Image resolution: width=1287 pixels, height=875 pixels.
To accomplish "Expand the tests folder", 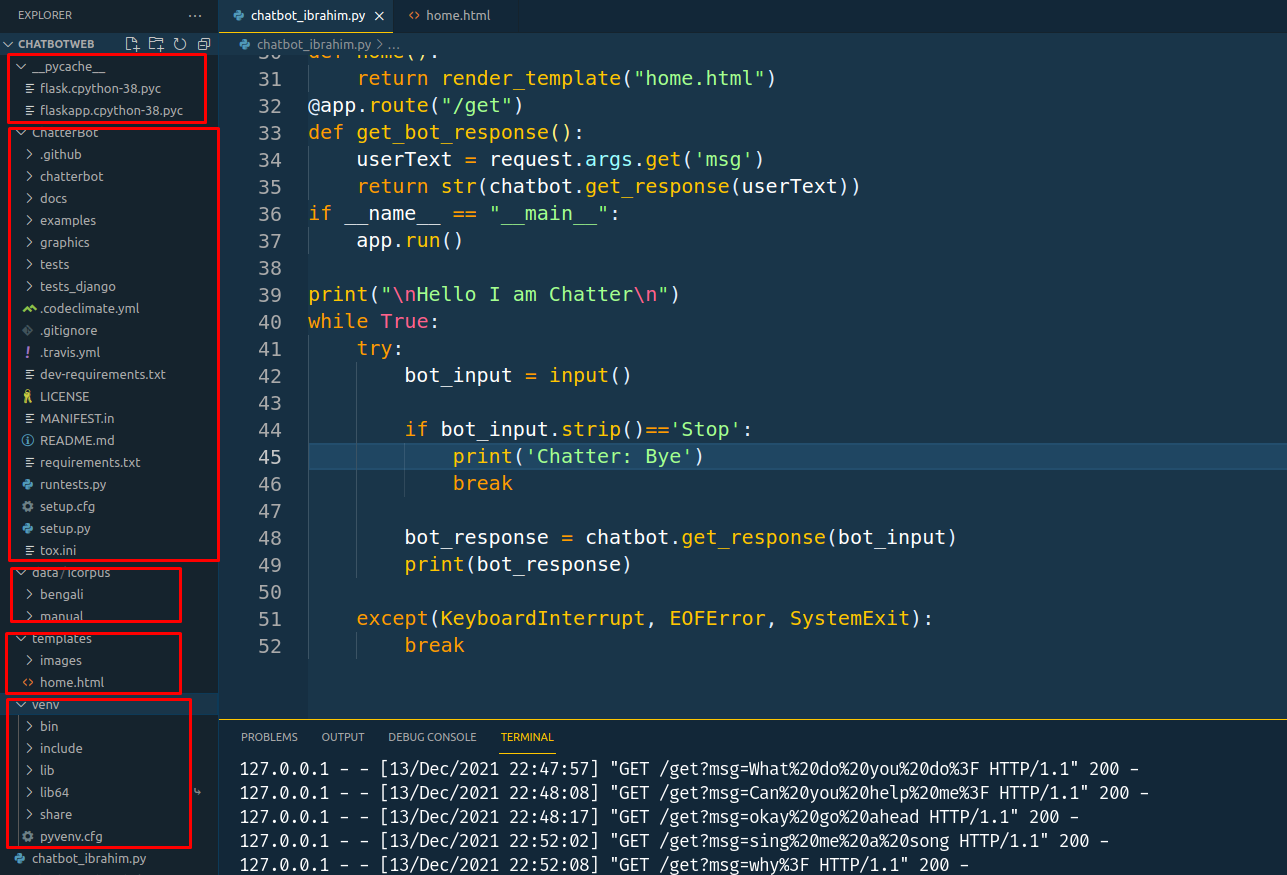I will [28, 264].
